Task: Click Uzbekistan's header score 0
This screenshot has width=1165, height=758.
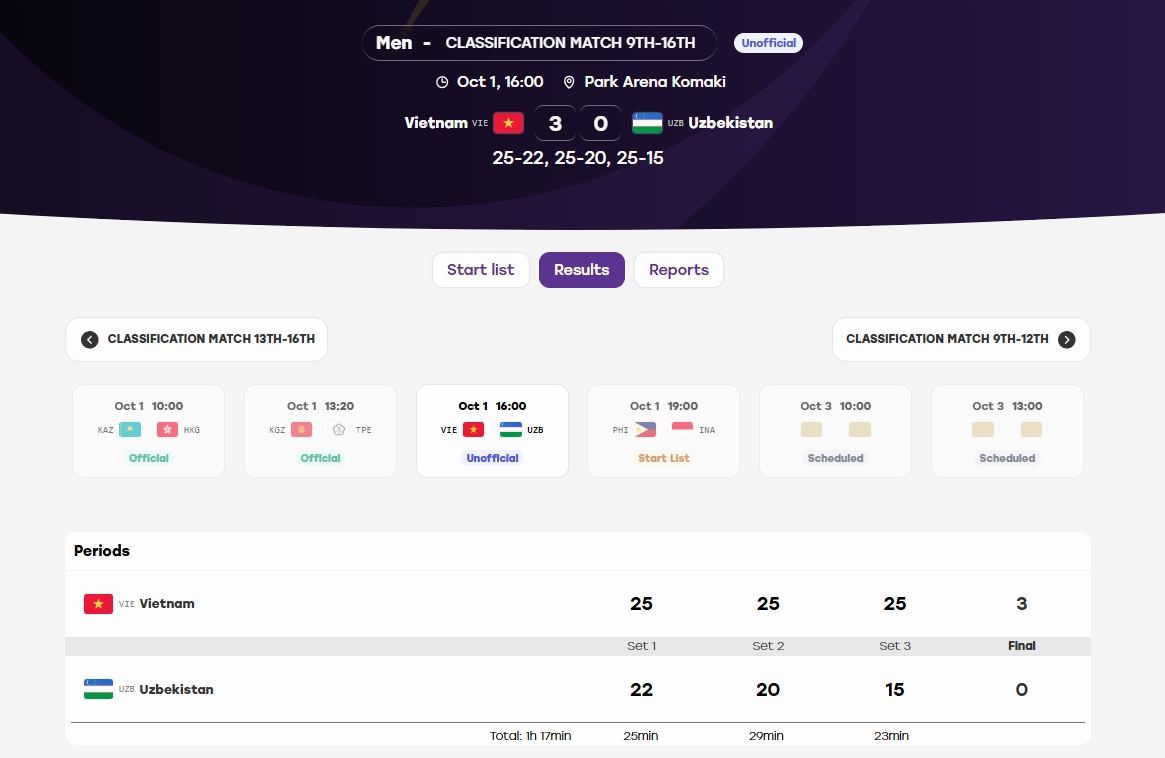Action: coord(600,123)
